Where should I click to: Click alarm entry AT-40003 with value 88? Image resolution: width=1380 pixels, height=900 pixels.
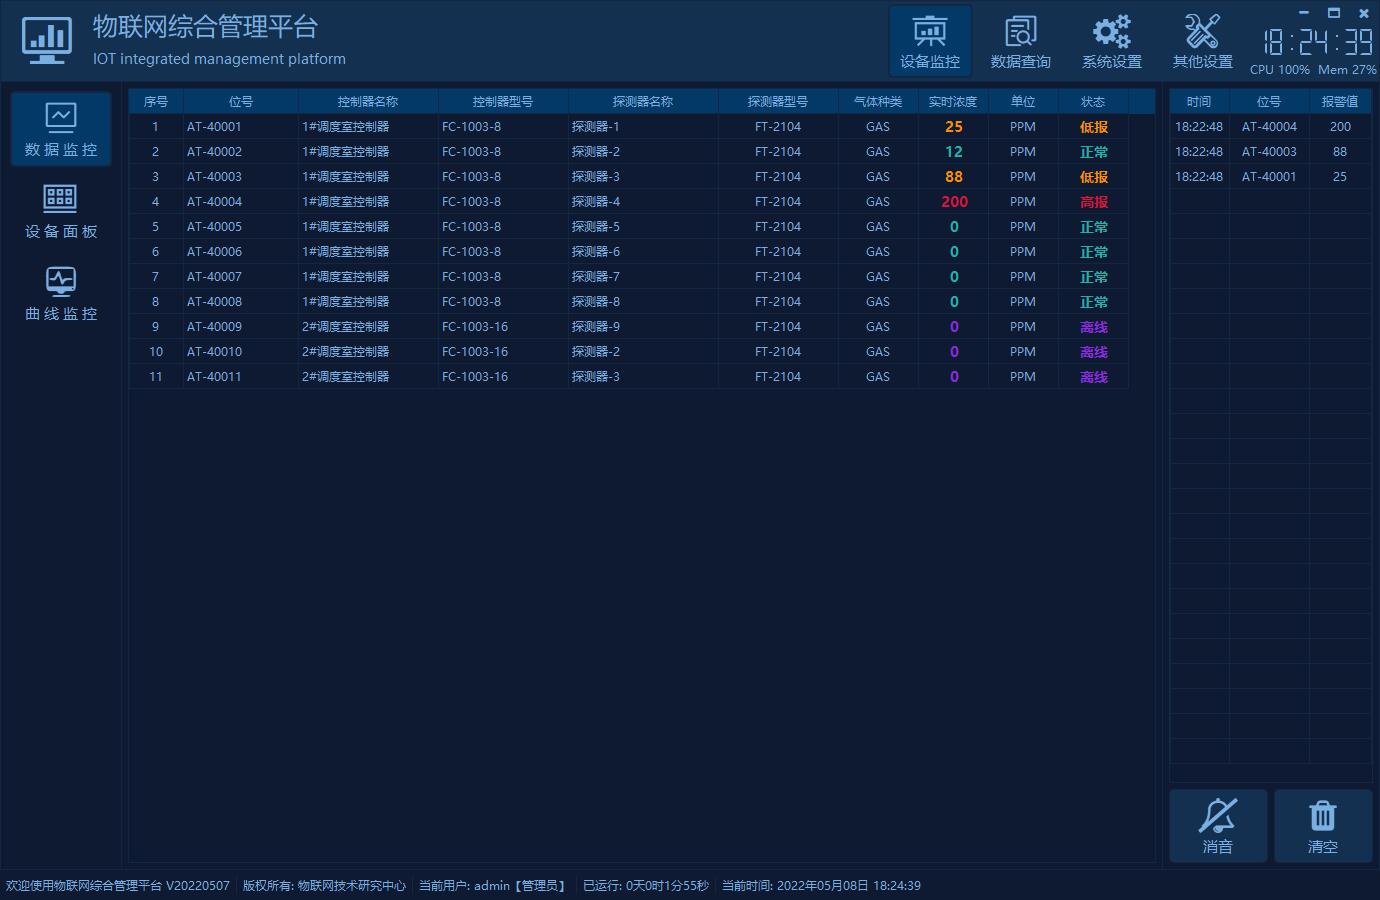pos(1269,152)
